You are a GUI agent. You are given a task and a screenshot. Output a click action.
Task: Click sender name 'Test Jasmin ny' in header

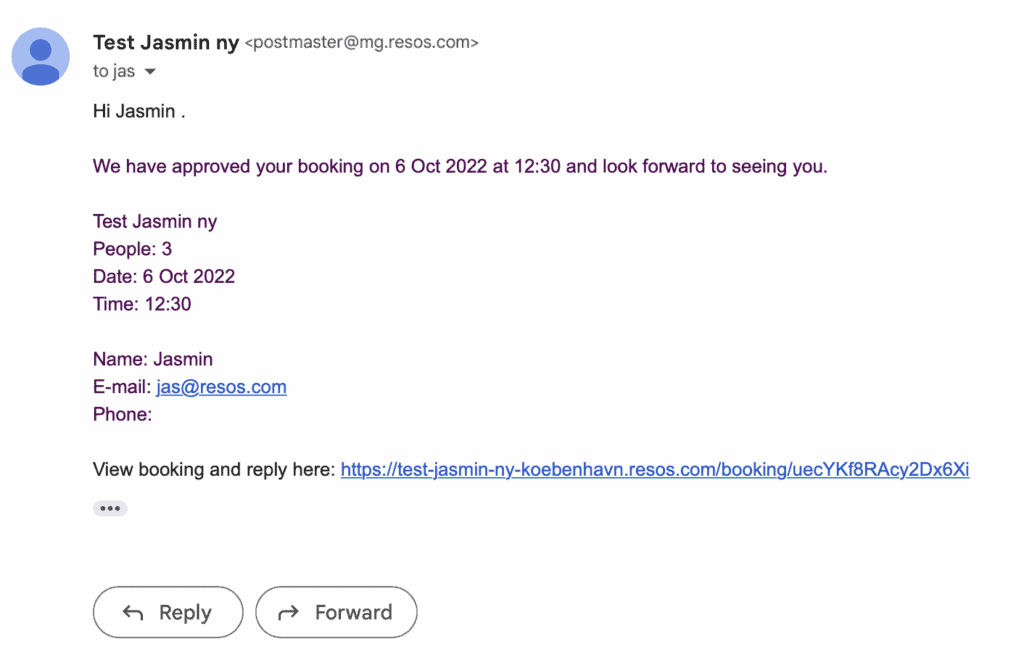166,42
